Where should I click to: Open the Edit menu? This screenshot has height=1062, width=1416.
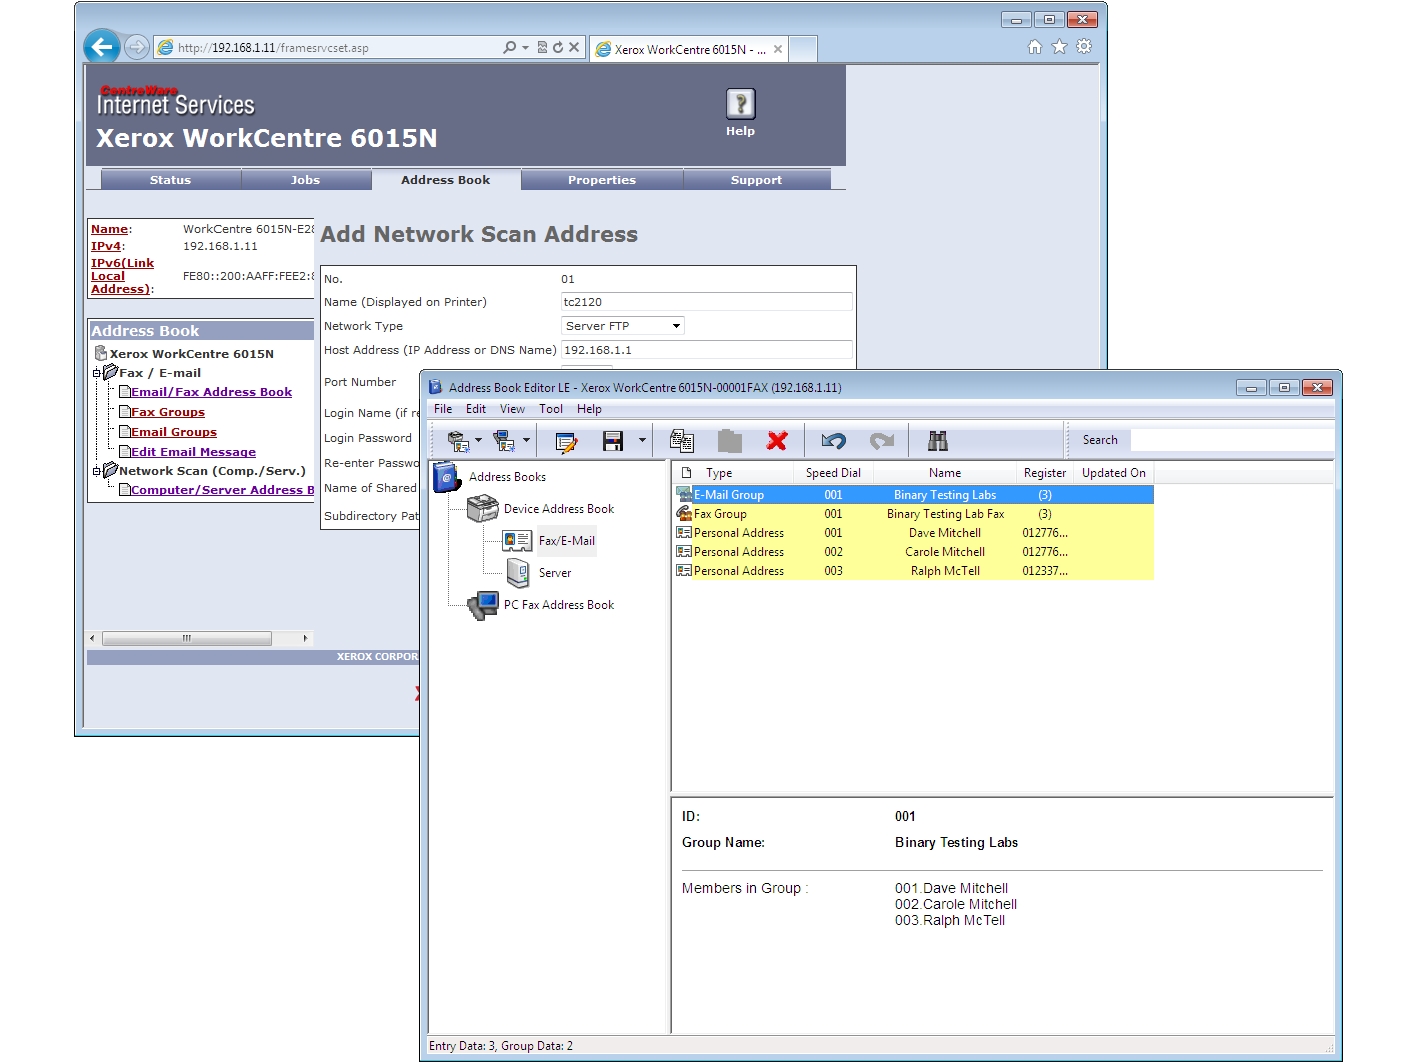[476, 409]
